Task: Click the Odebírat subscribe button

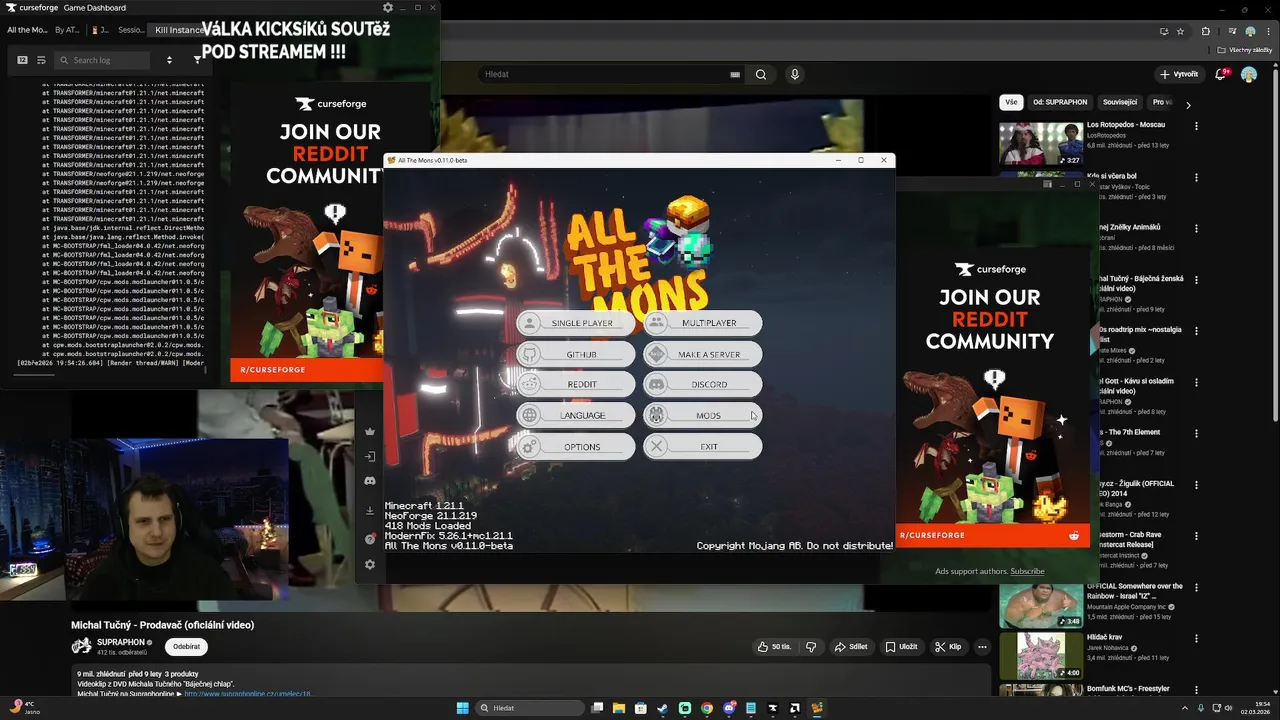Action: [x=186, y=647]
